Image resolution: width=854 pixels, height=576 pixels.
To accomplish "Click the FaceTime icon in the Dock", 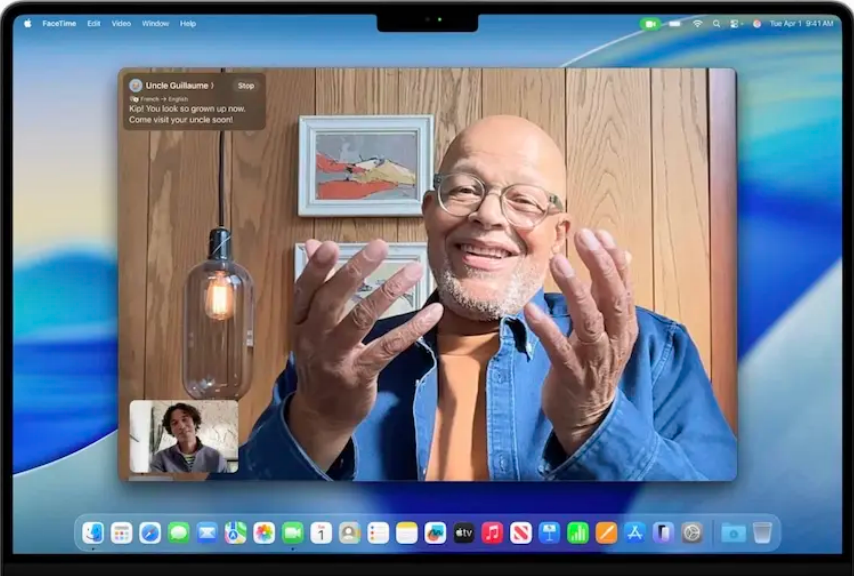I will tap(292, 532).
